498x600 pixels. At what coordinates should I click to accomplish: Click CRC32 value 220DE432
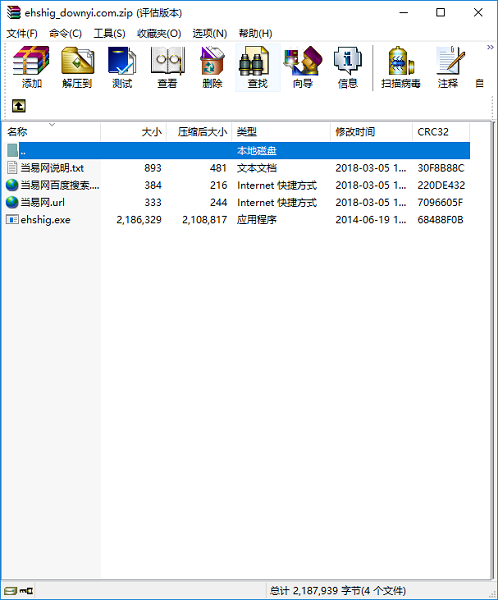441,185
